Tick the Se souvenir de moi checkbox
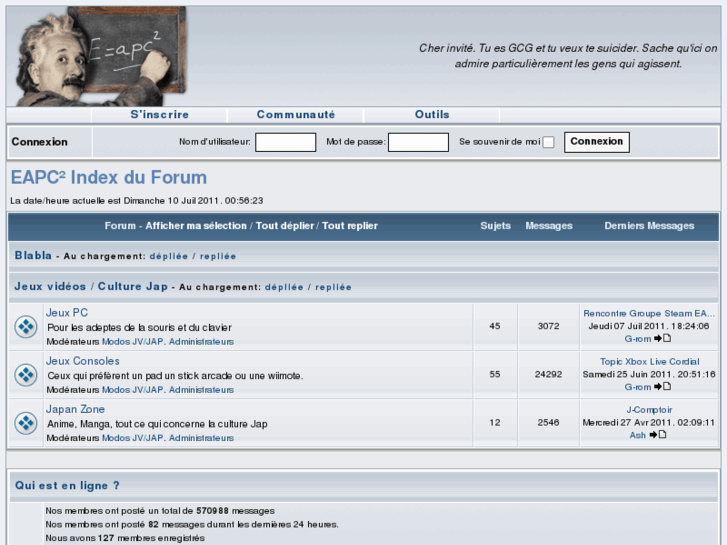This screenshot has height=545, width=727. [x=548, y=142]
